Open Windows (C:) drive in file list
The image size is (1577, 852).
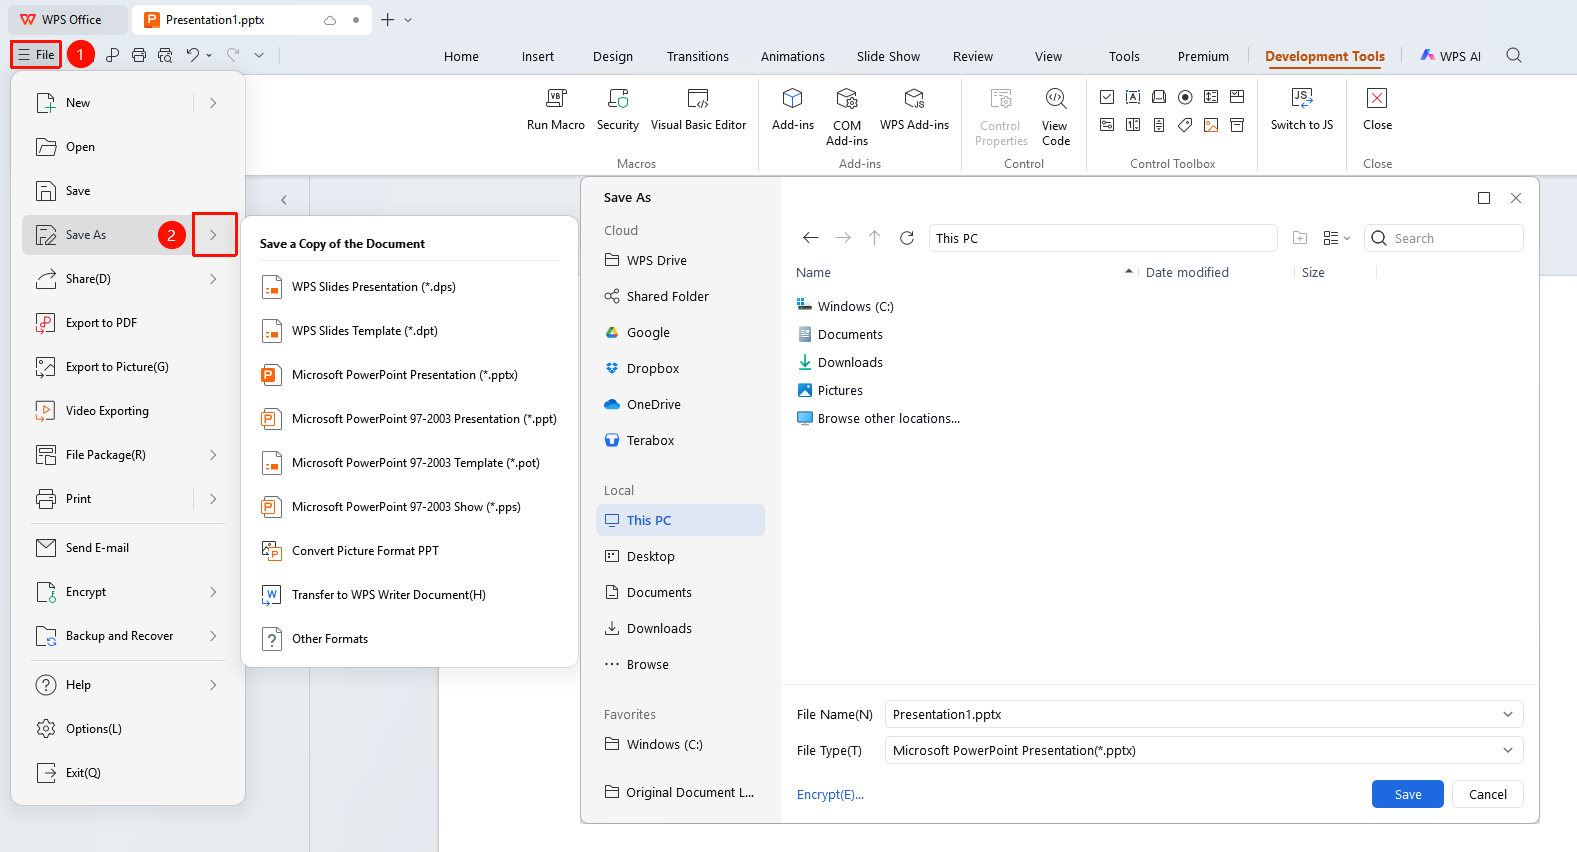tap(845, 306)
